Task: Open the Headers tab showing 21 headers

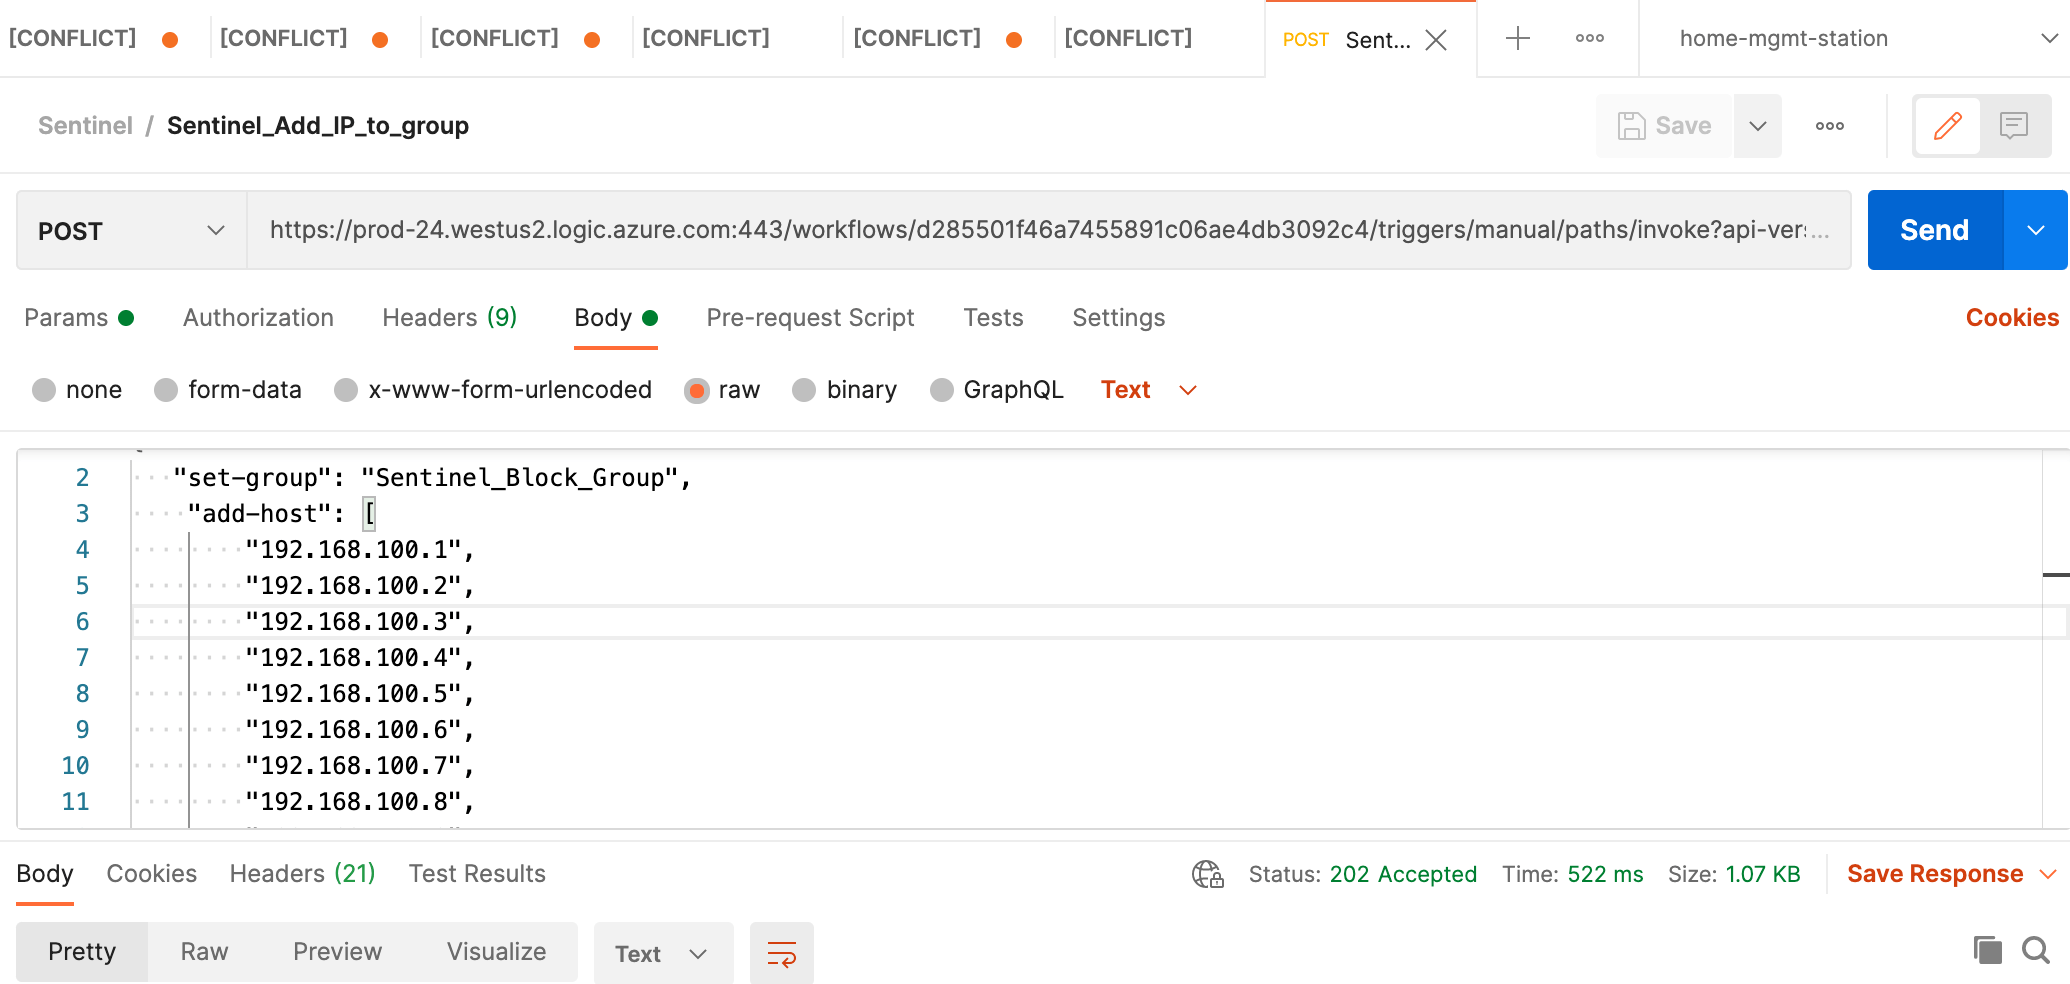Action: pos(301,873)
